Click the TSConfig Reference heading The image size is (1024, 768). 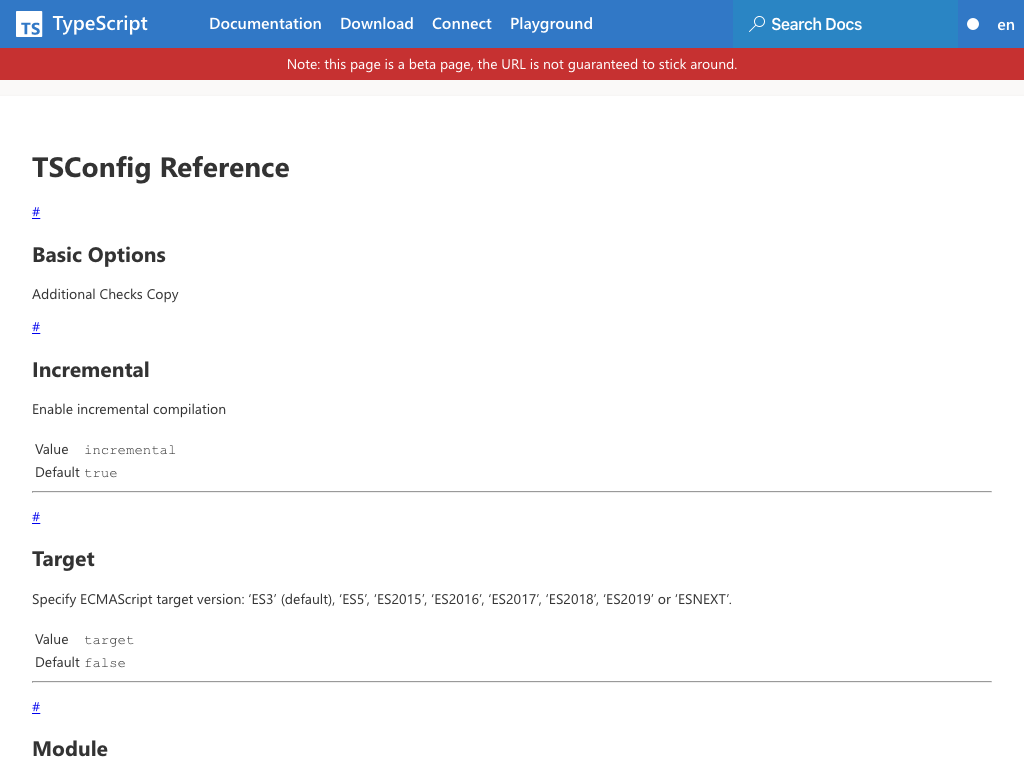point(161,168)
